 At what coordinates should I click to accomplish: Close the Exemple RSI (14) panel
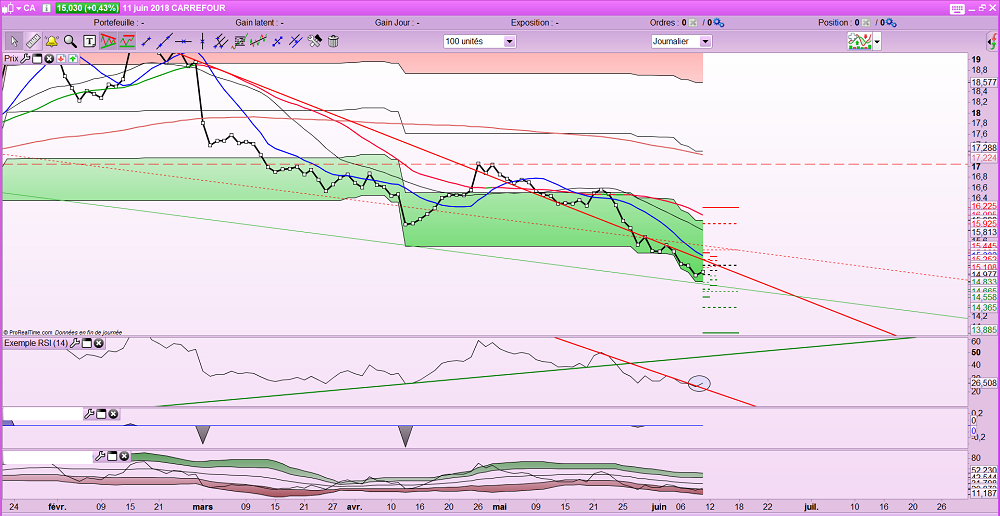(99, 343)
